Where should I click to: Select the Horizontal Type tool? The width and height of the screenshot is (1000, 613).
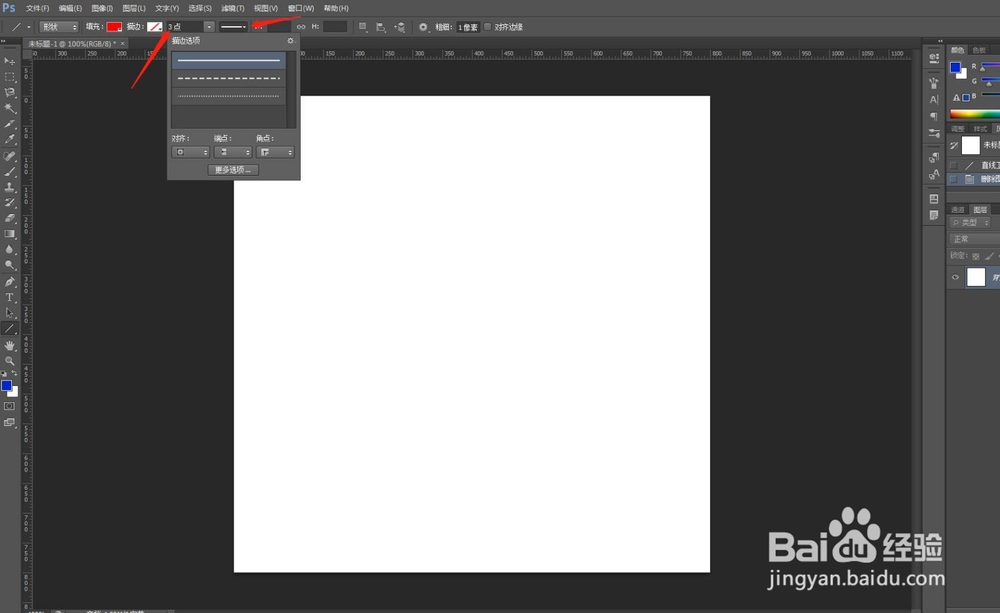[10, 297]
